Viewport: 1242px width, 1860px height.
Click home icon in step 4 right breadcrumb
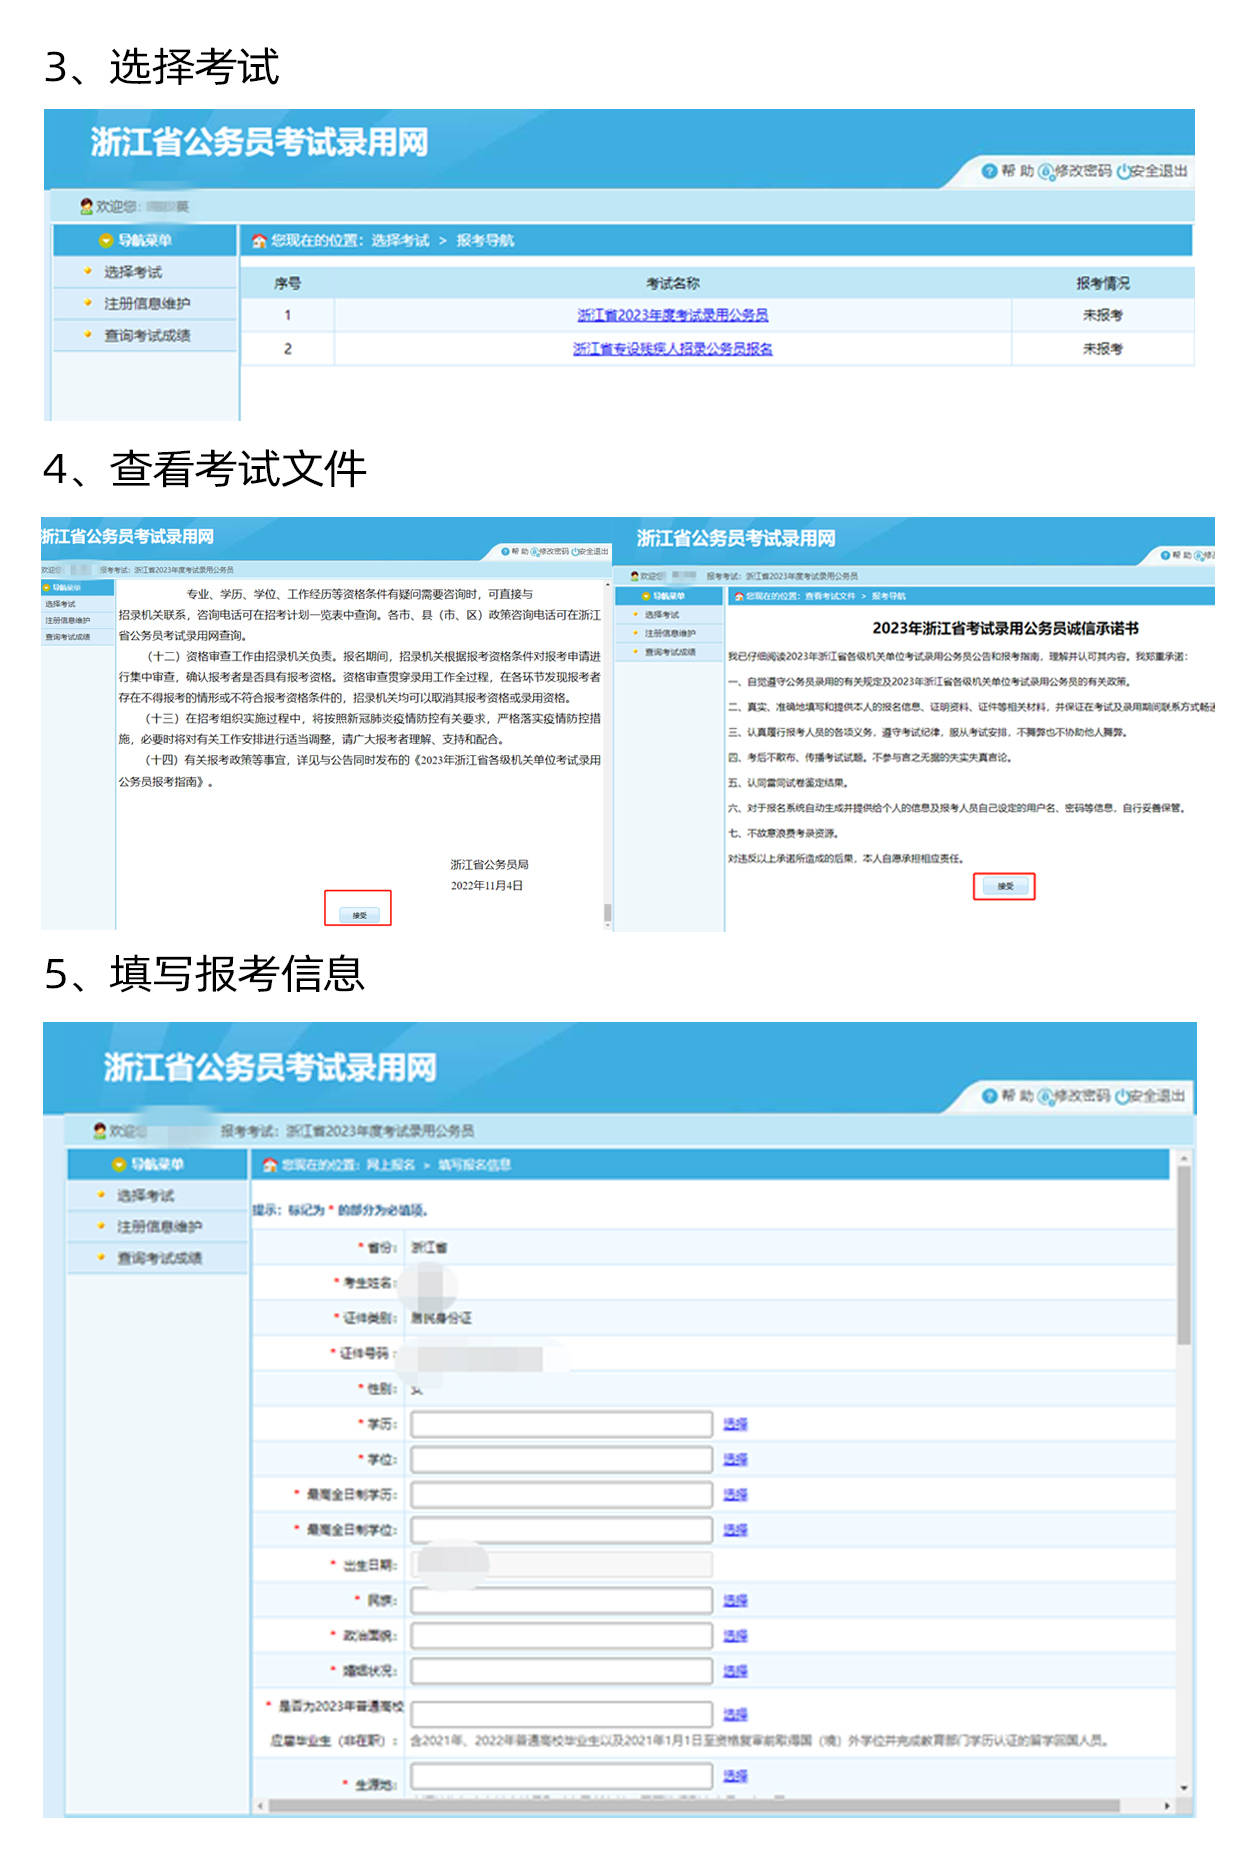[x=739, y=596]
